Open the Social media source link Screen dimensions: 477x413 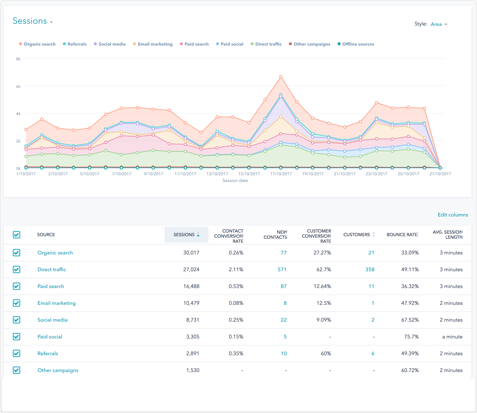point(52,320)
